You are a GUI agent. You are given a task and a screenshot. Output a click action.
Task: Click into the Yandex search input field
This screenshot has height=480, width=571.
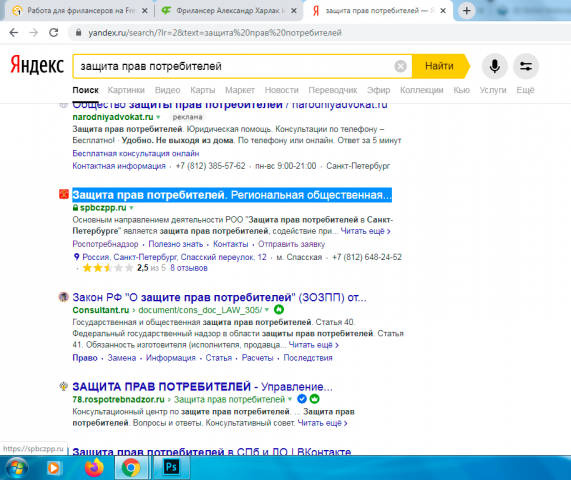click(x=233, y=66)
